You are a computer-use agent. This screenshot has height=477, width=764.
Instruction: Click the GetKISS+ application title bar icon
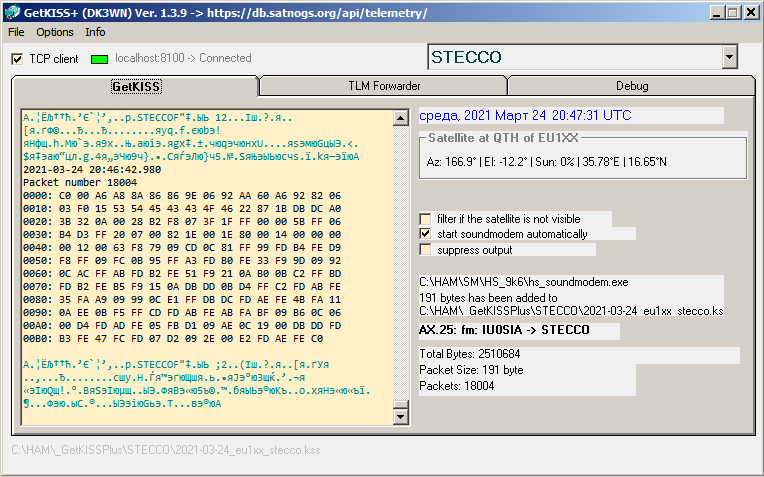(x=12, y=12)
